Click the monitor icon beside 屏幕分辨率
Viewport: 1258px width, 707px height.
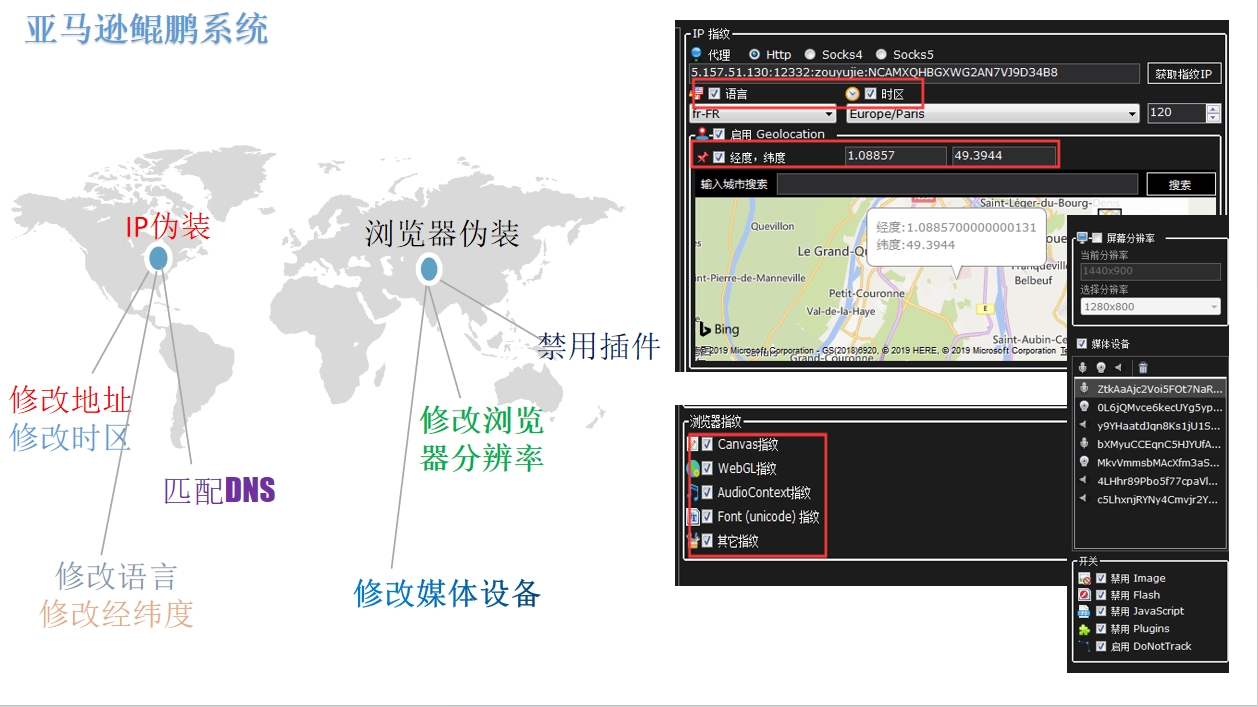coord(1082,238)
